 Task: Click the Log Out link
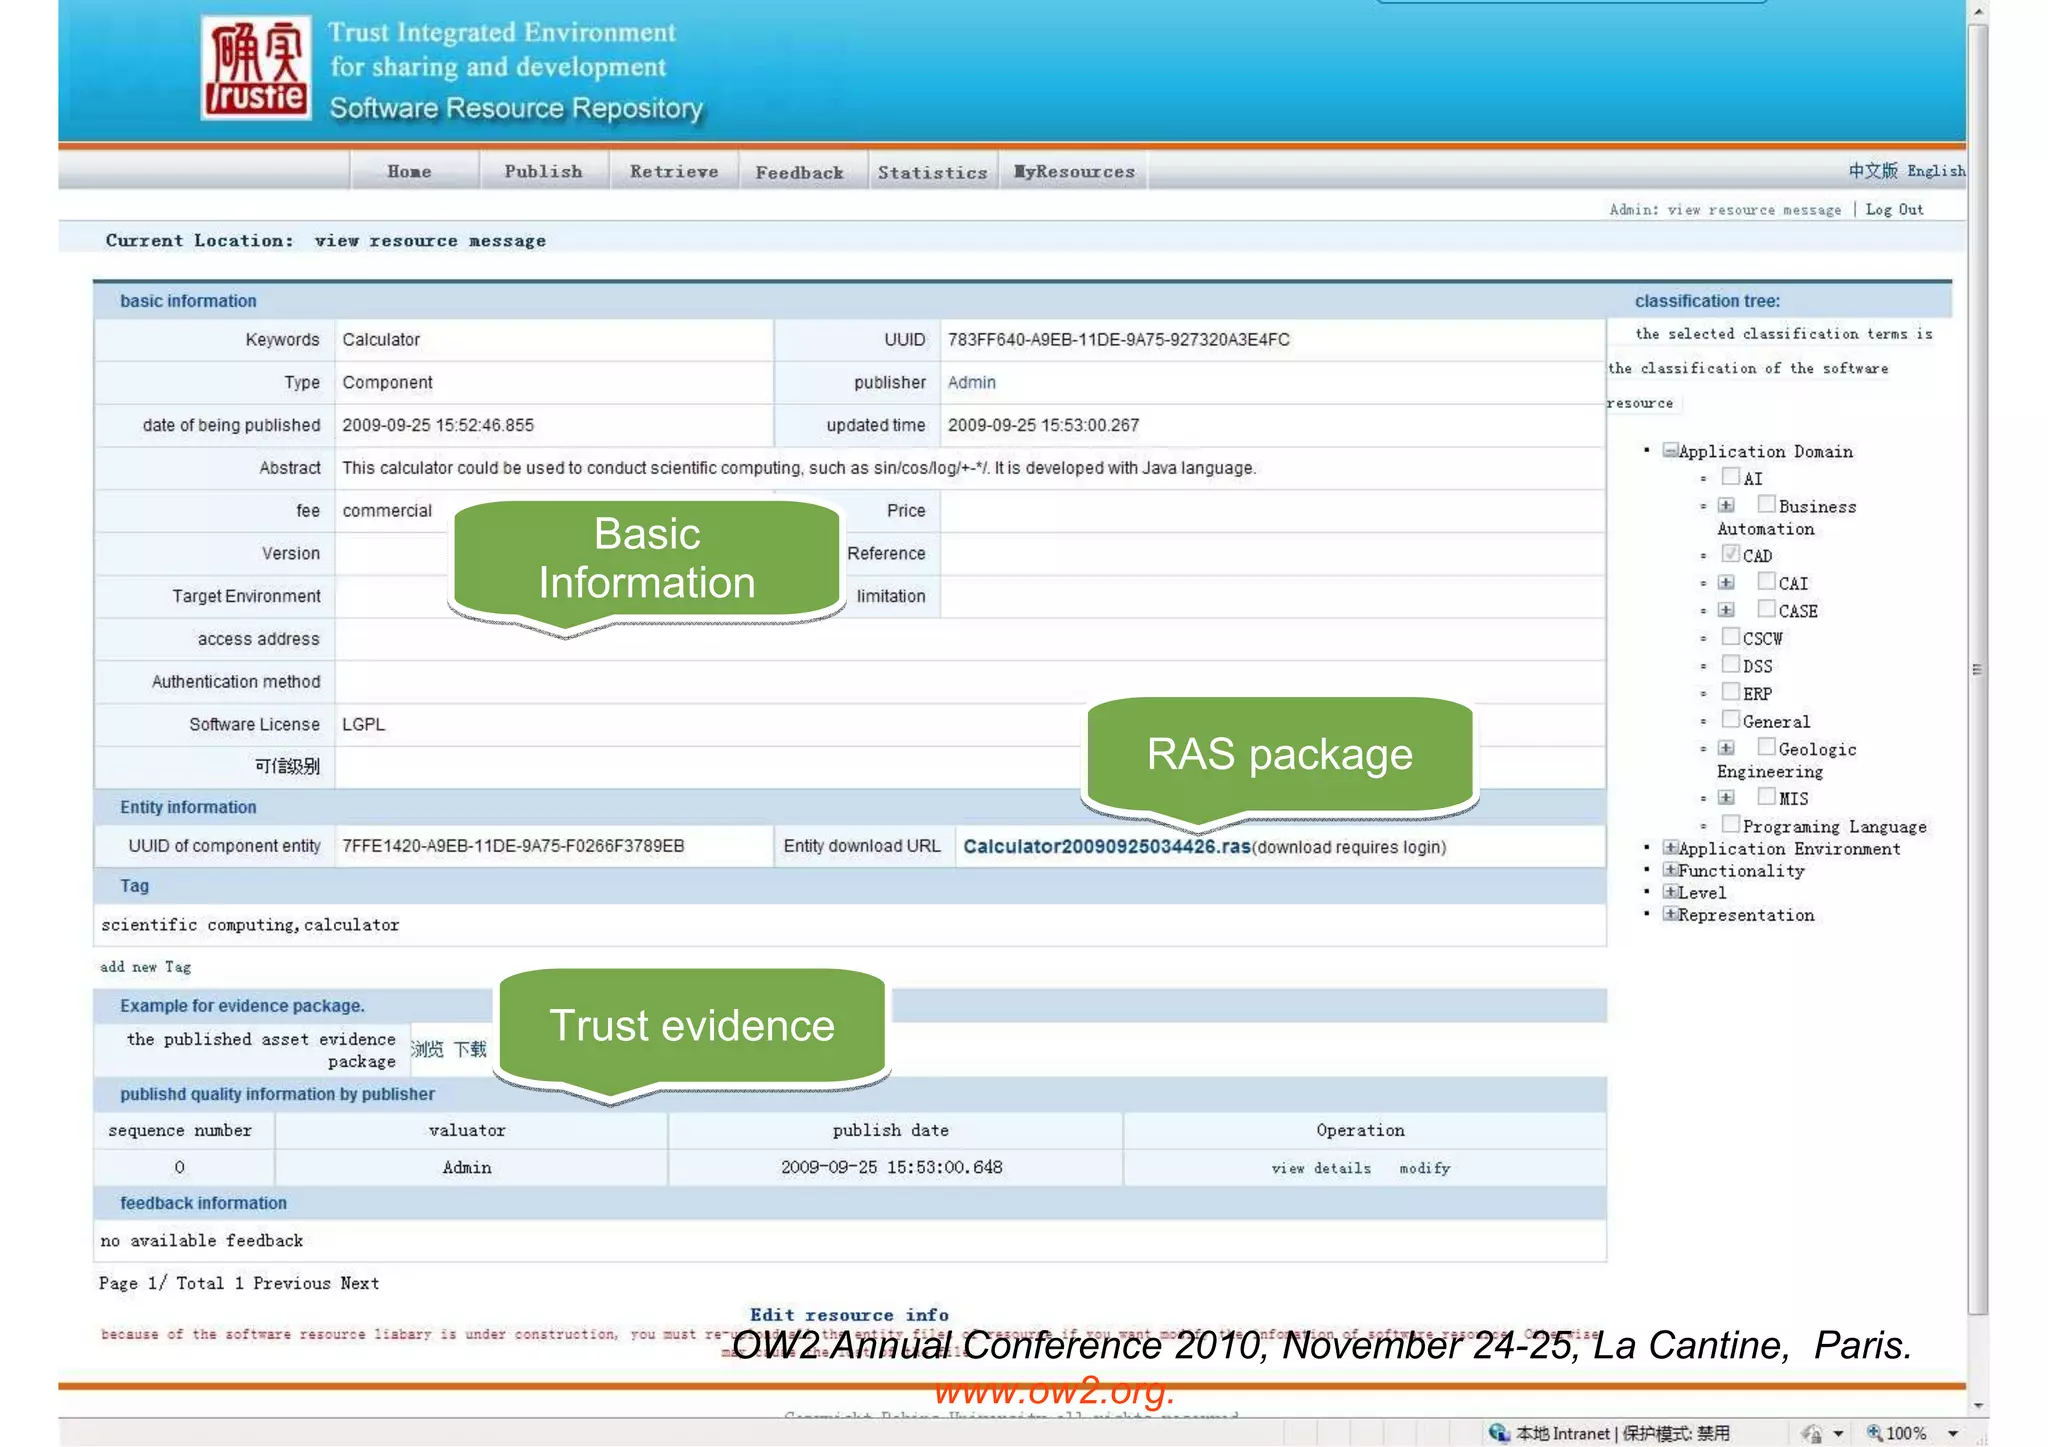pyautogui.click(x=1894, y=209)
